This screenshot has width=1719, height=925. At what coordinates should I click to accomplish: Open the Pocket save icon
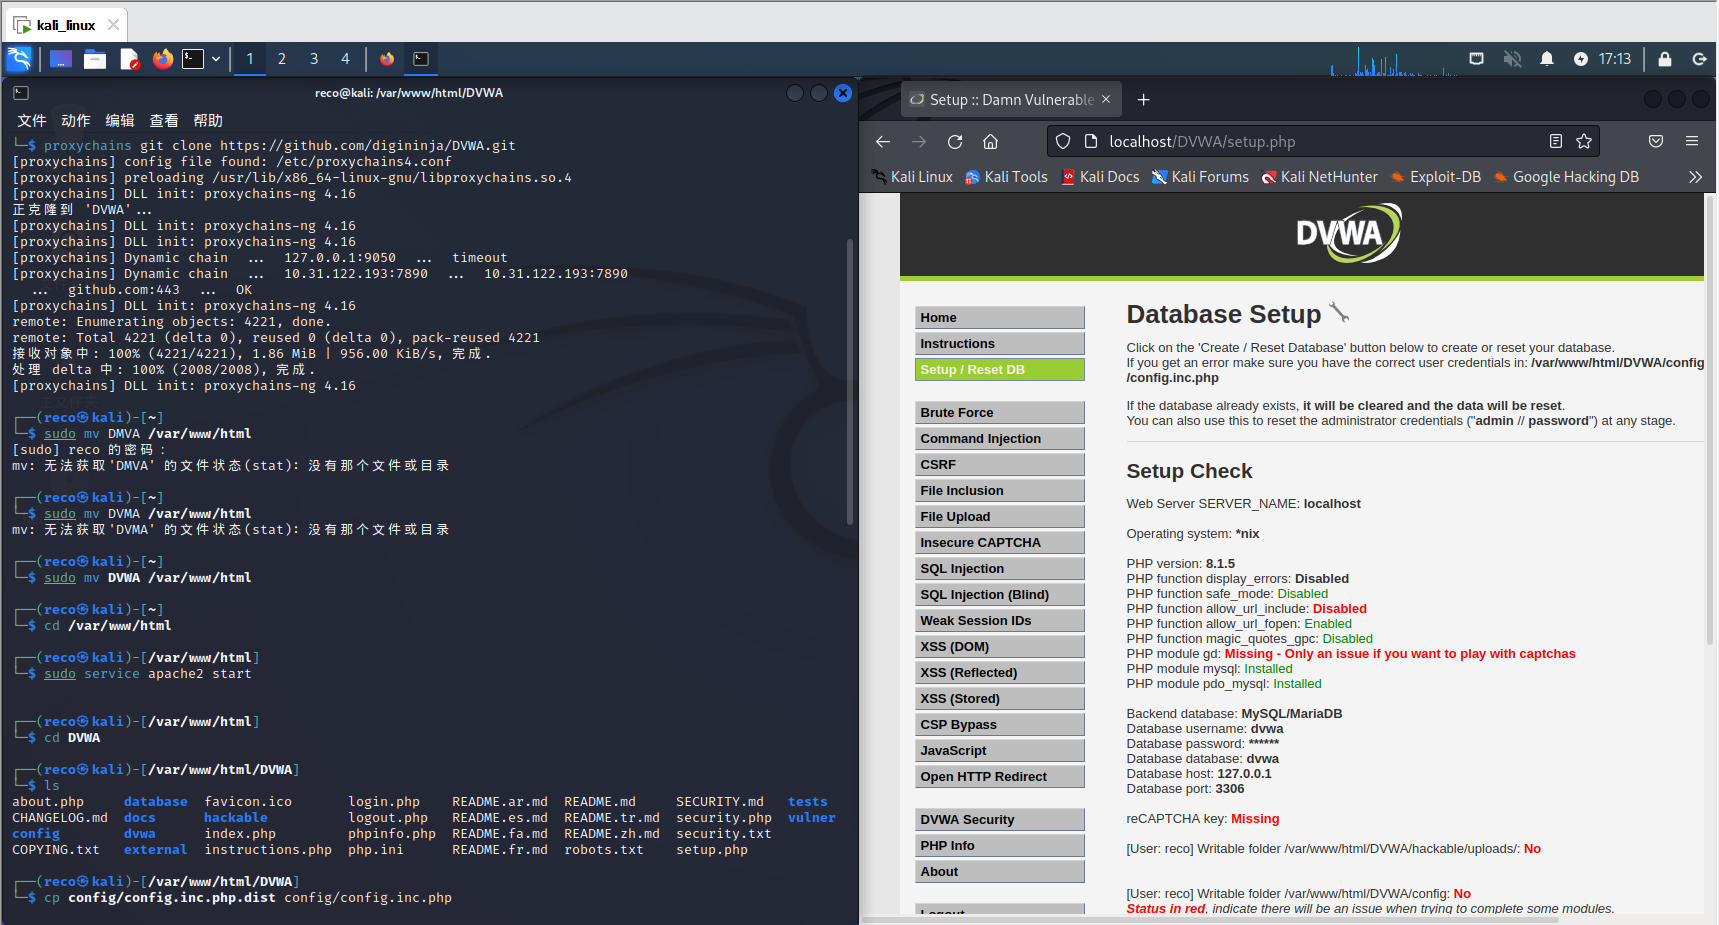coord(1656,142)
